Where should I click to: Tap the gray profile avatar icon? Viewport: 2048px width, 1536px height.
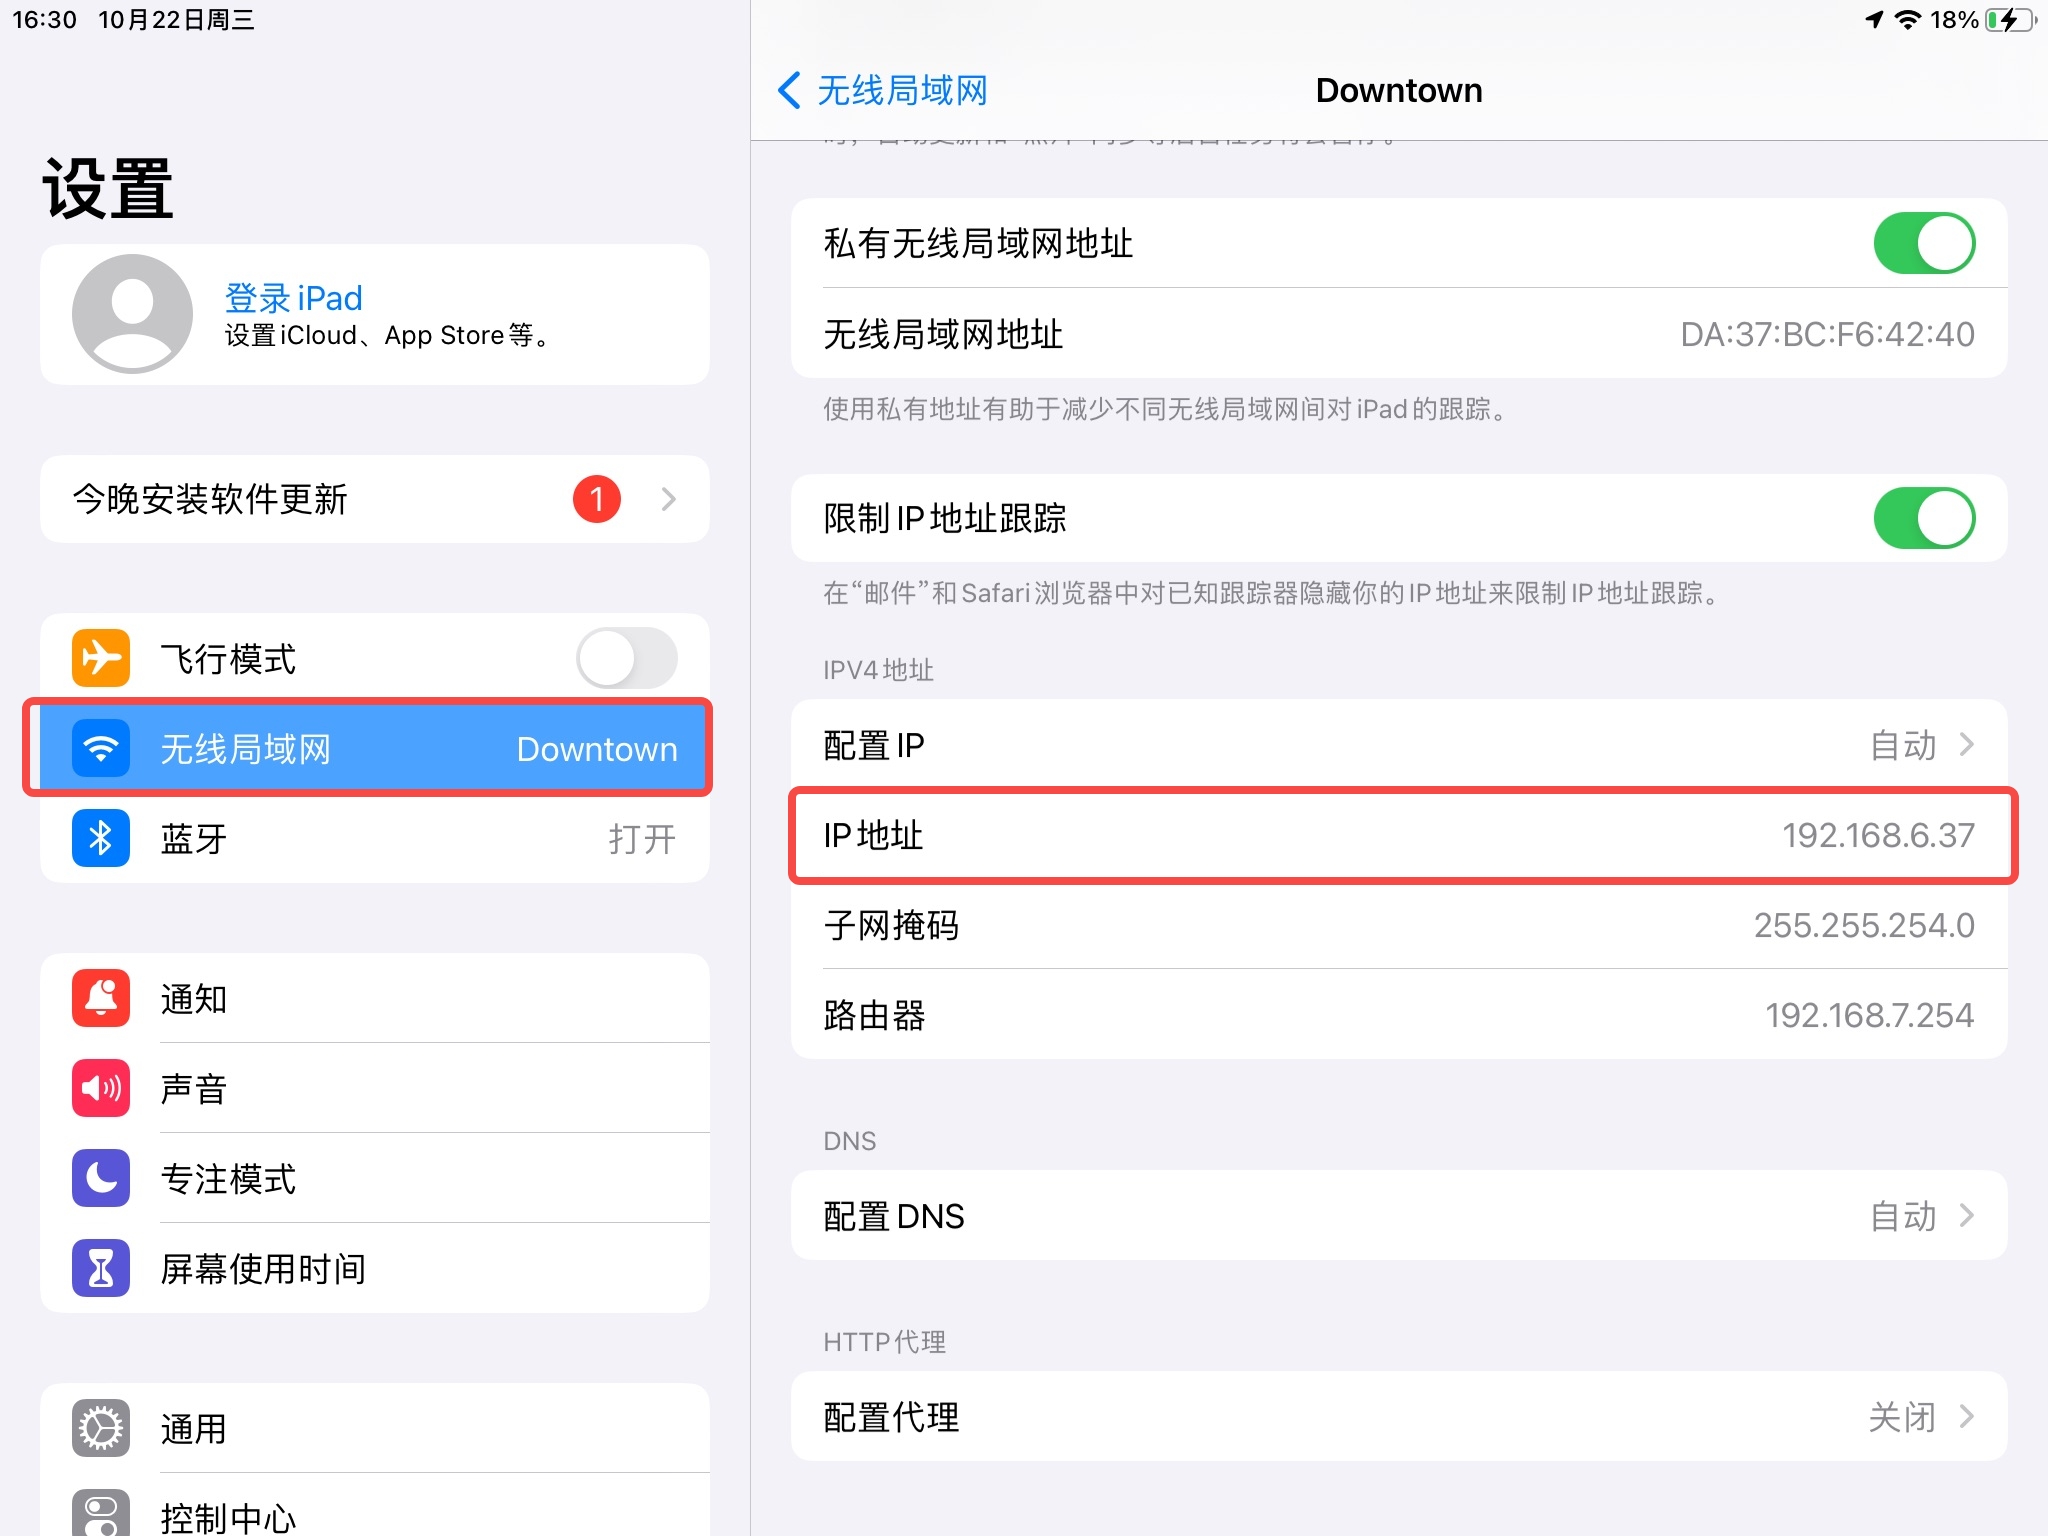132,314
